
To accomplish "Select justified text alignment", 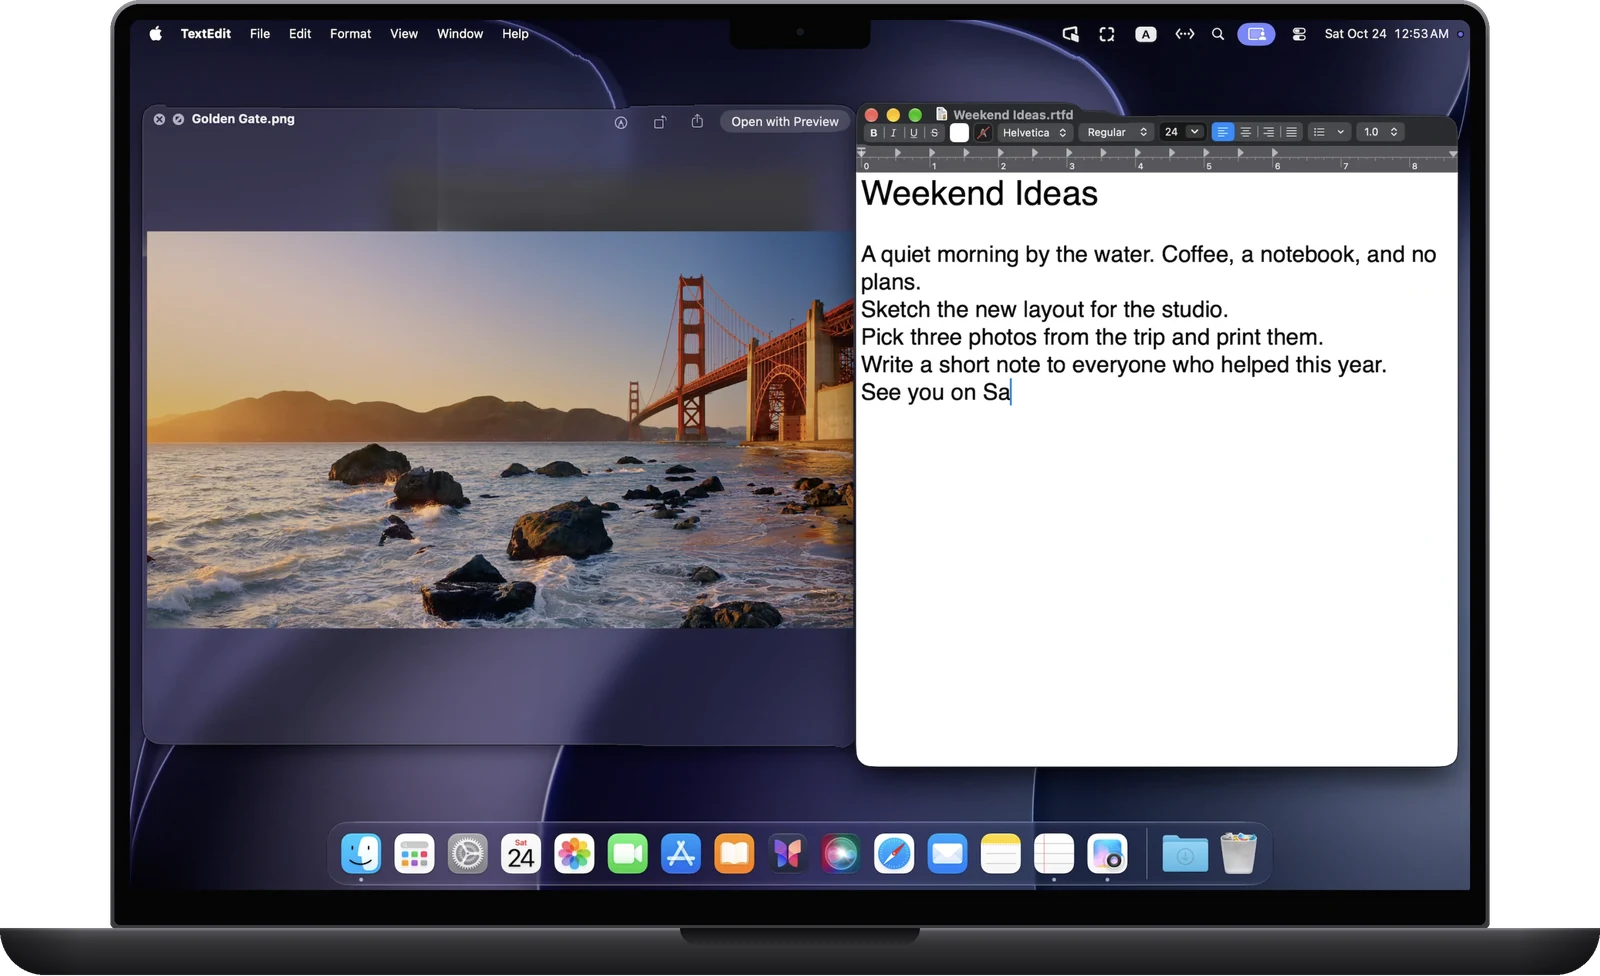I will 1291,132.
